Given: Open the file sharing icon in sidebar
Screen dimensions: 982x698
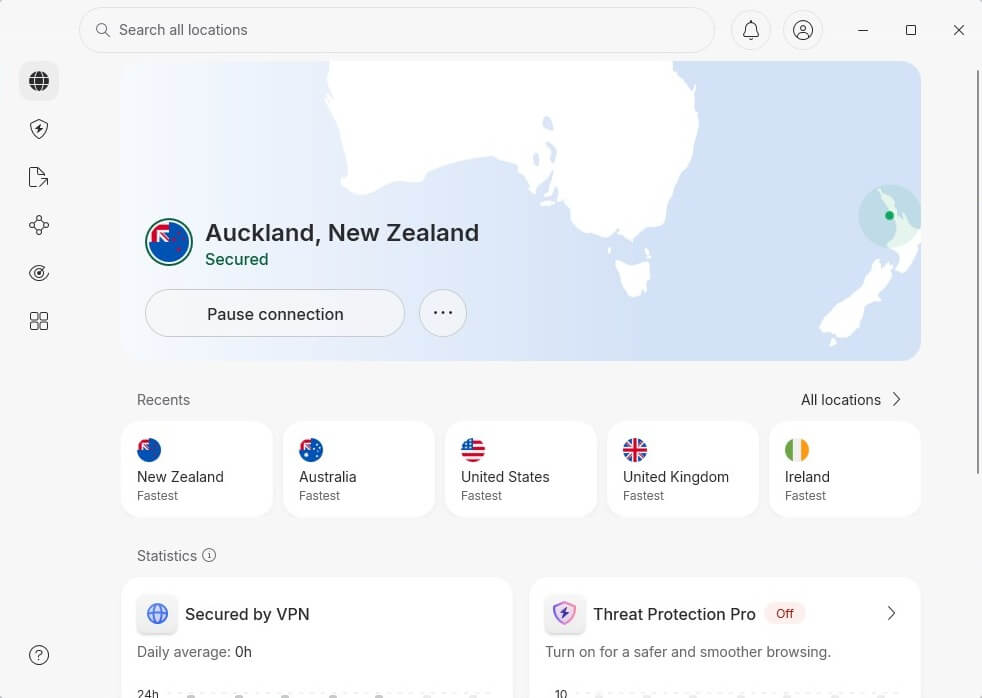Looking at the screenshot, I should [x=38, y=177].
